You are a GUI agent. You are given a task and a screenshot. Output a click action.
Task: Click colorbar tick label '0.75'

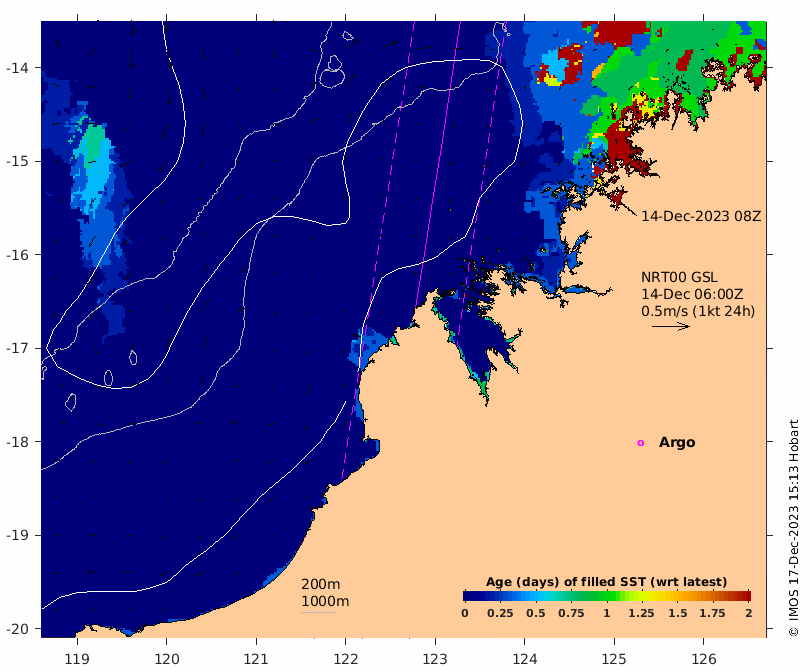pos(571,613)
